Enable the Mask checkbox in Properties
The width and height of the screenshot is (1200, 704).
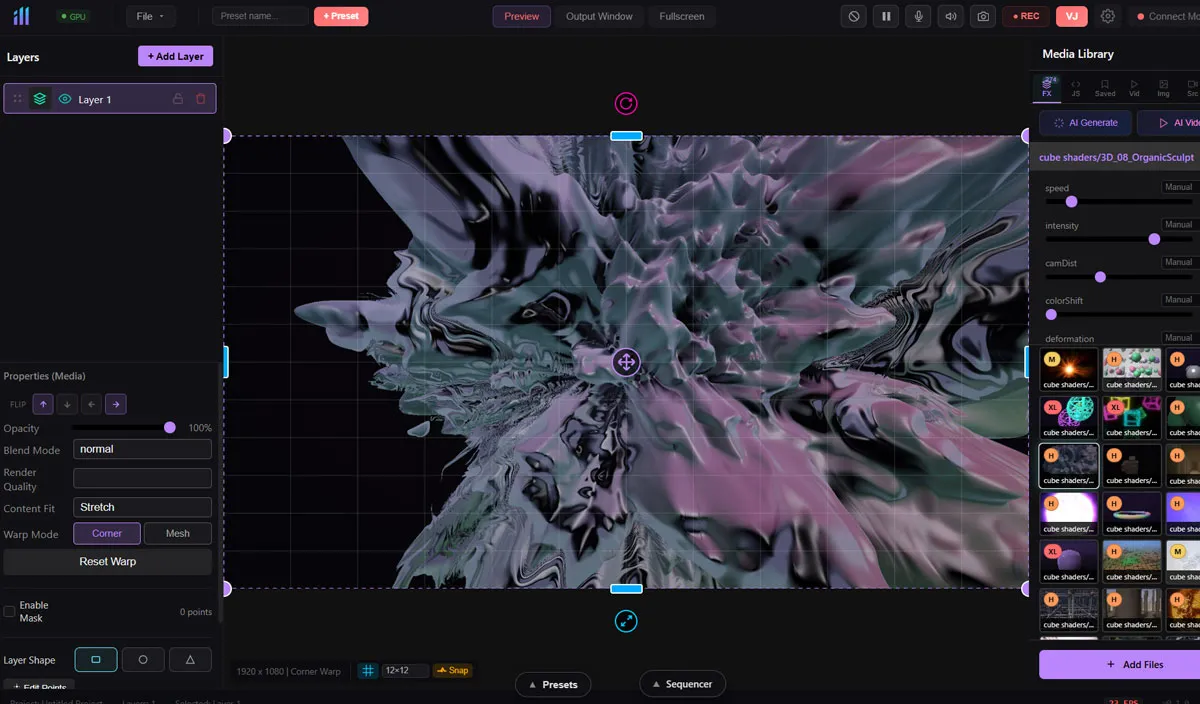[x=10, y=610]
